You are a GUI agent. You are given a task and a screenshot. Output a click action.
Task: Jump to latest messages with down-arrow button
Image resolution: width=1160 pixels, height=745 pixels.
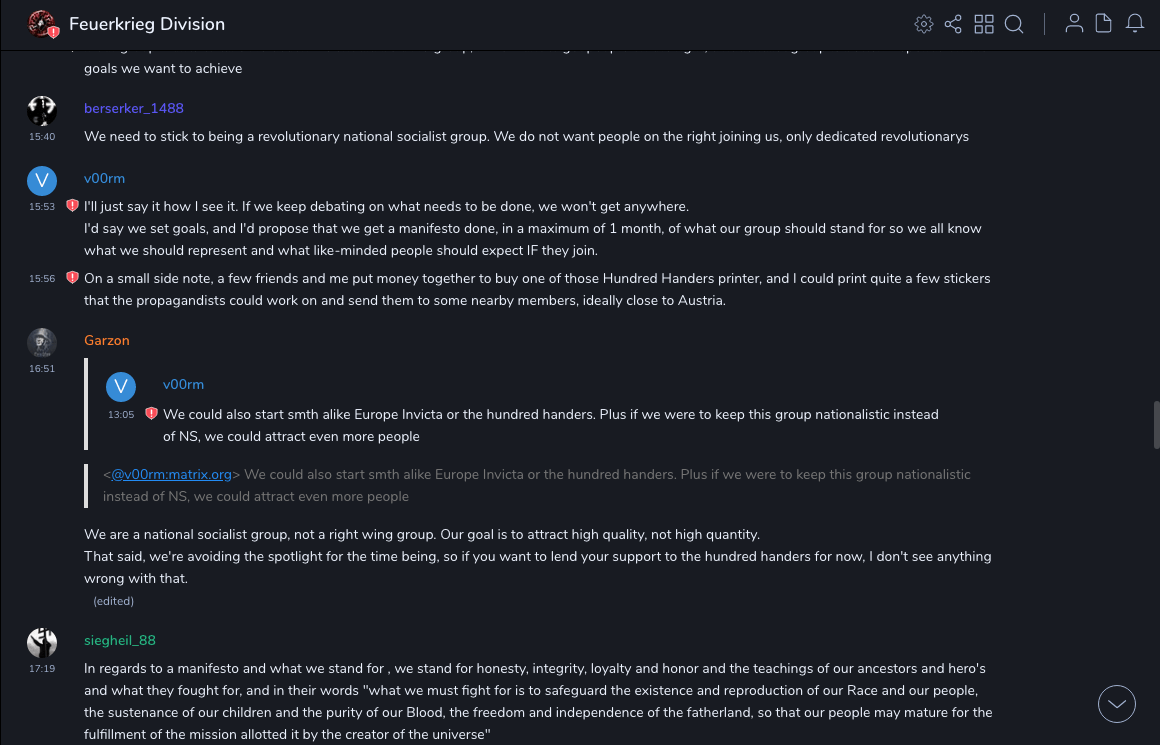point(1116,704)
